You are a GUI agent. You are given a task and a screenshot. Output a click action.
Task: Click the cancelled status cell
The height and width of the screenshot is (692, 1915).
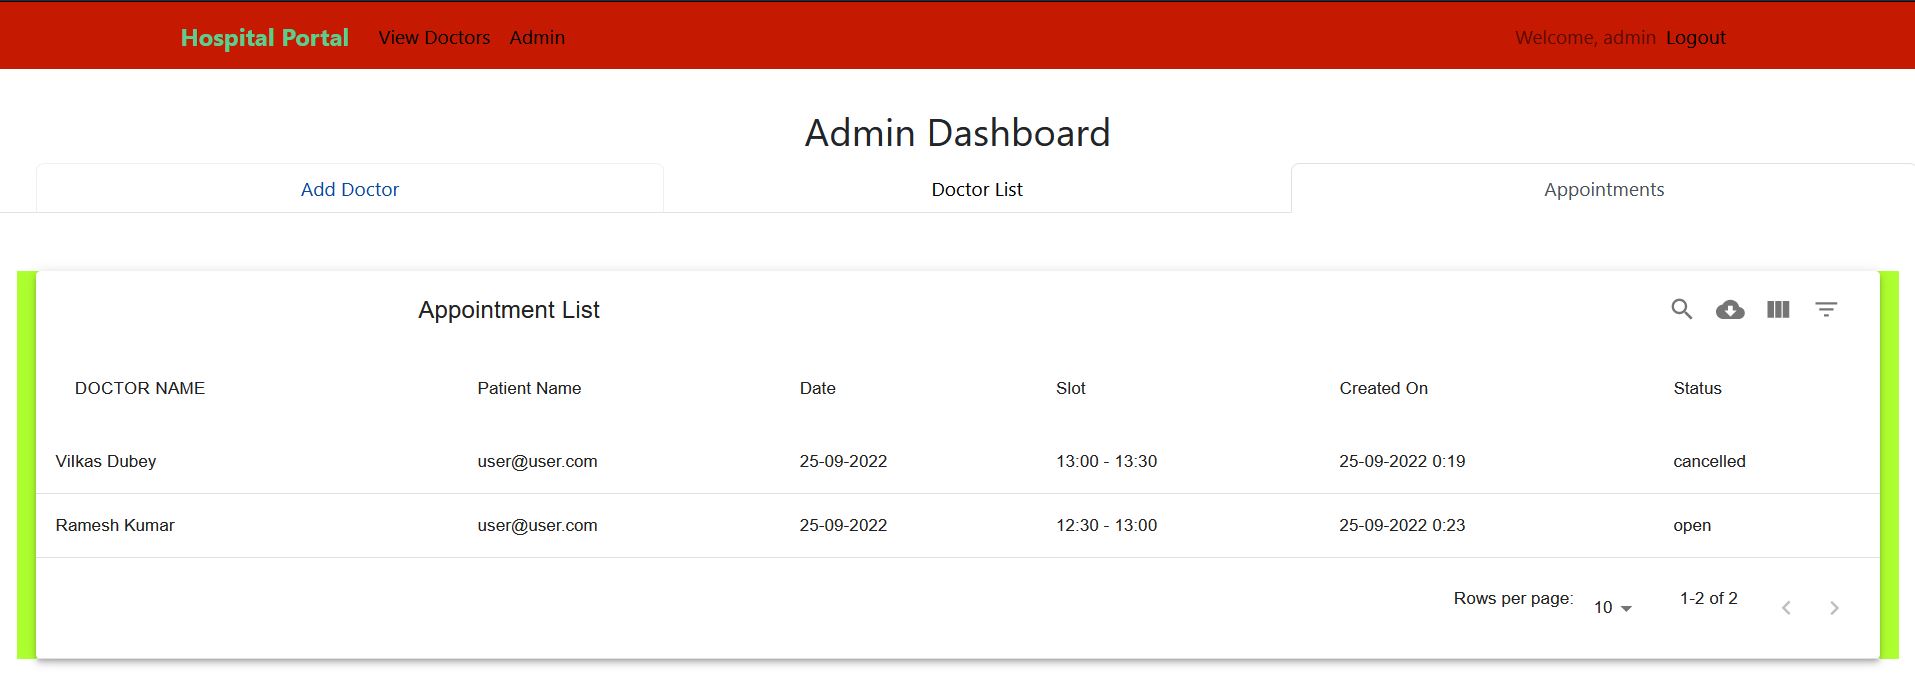[x=1709, y=461]
